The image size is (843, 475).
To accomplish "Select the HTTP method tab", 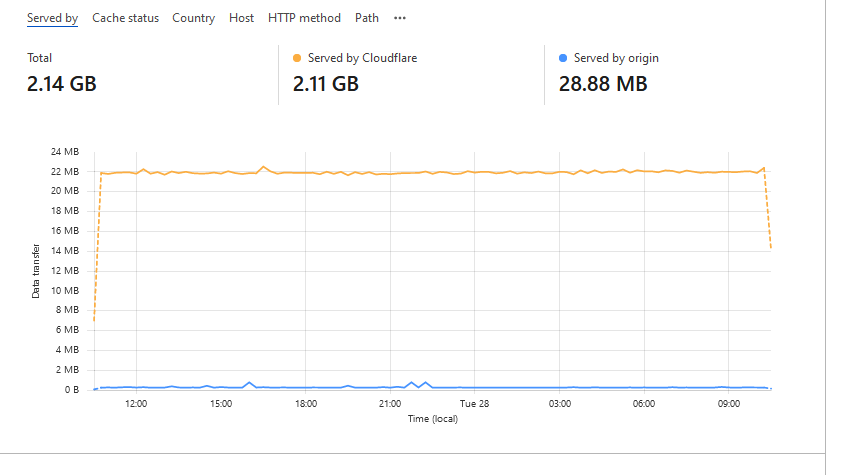I will point(304,18).
